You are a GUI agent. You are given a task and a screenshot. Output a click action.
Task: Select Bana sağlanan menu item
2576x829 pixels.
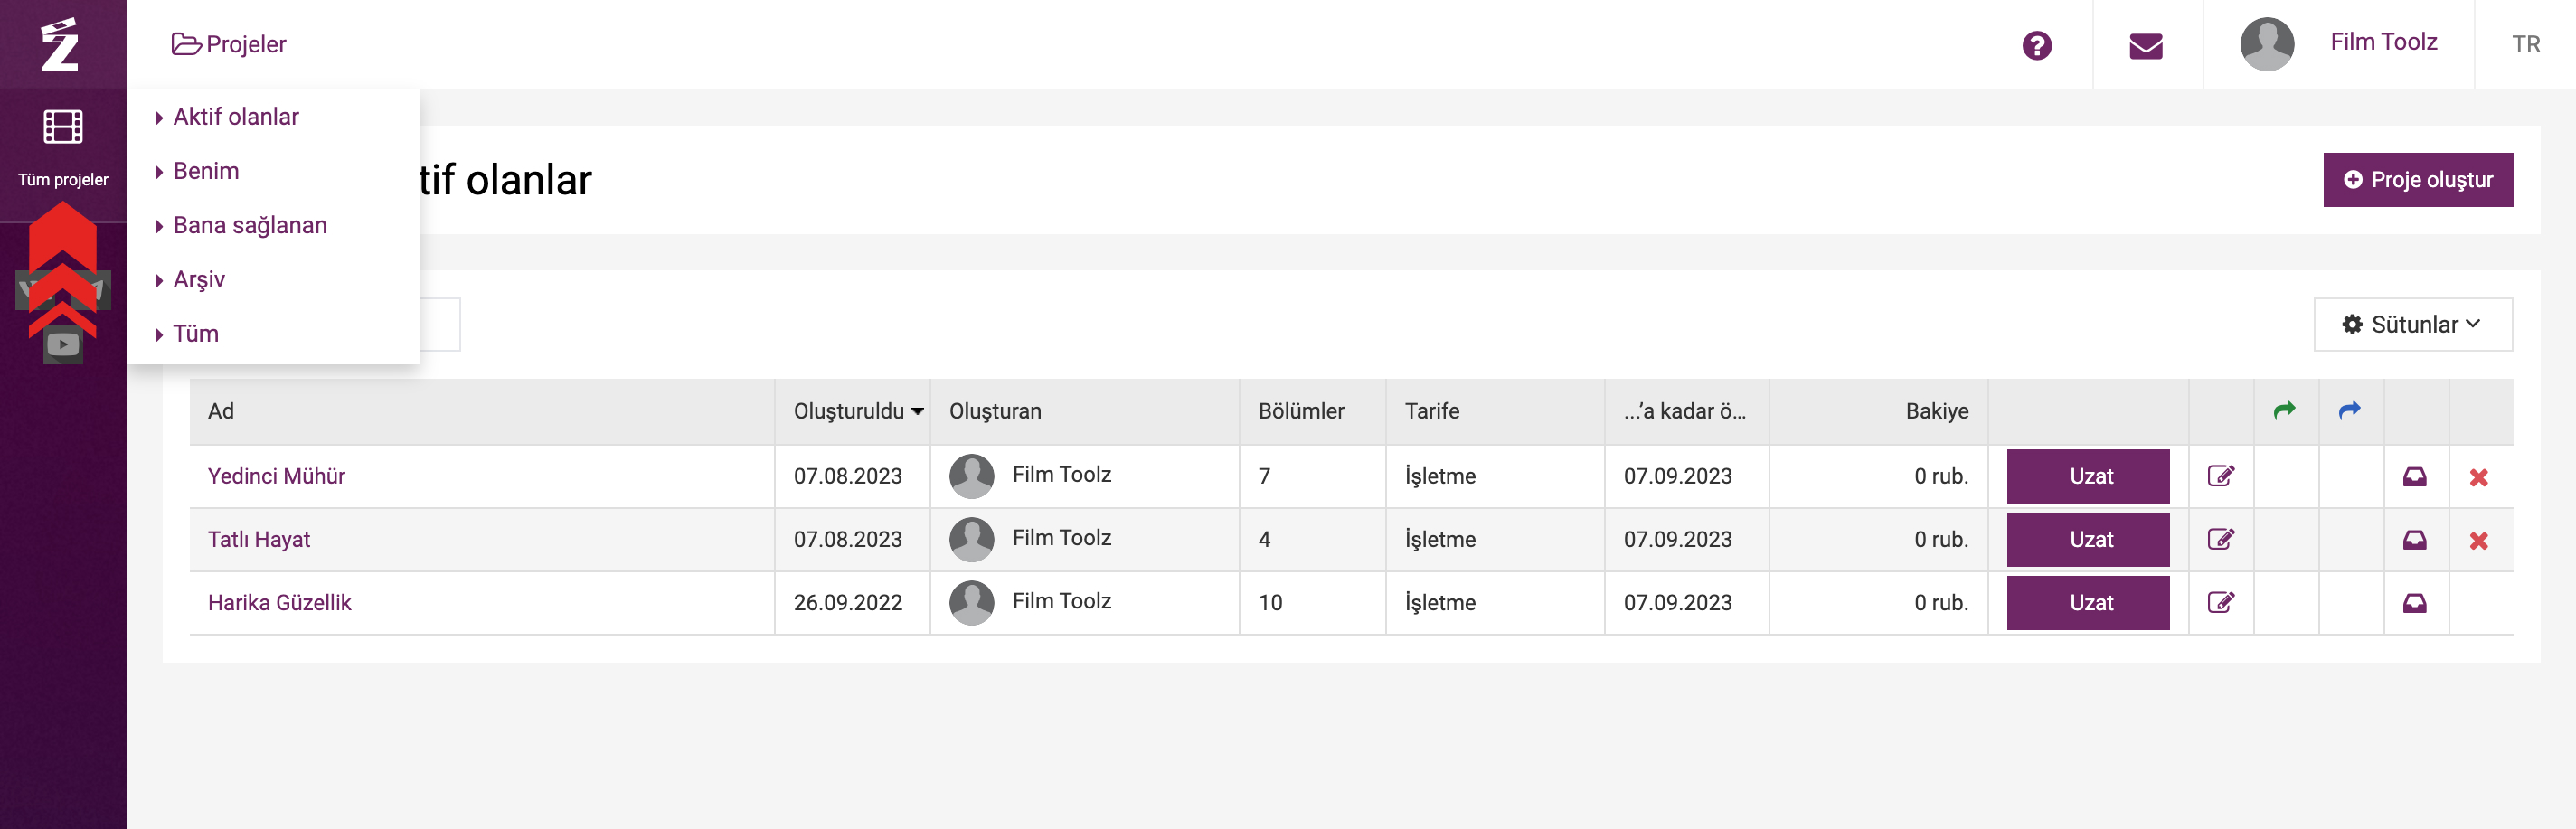[x=250, y=225]
